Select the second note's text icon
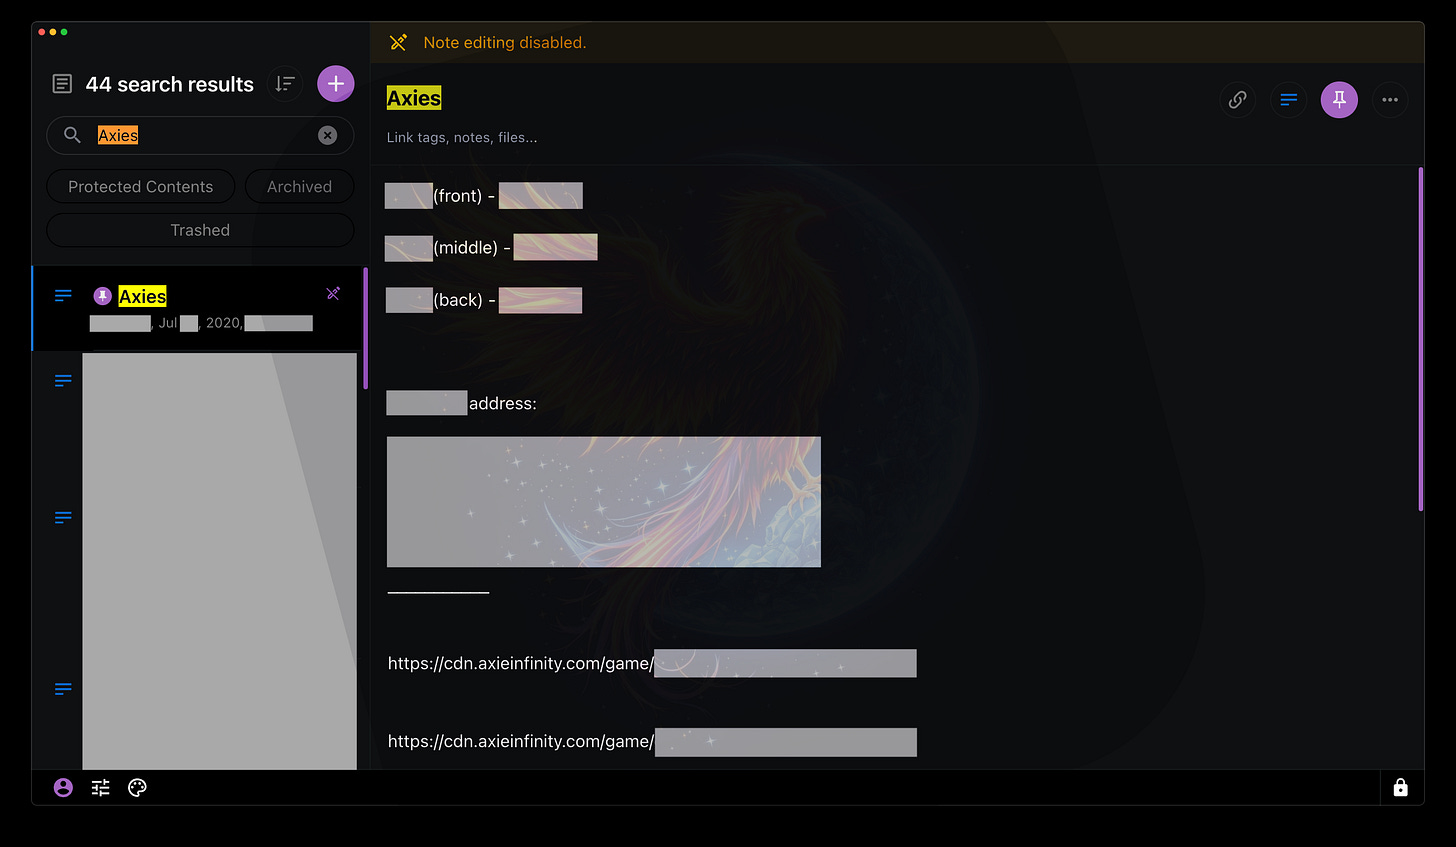The width and height of the screenshot is (1456, 847). pyautogui.click(x=63, y=381)
